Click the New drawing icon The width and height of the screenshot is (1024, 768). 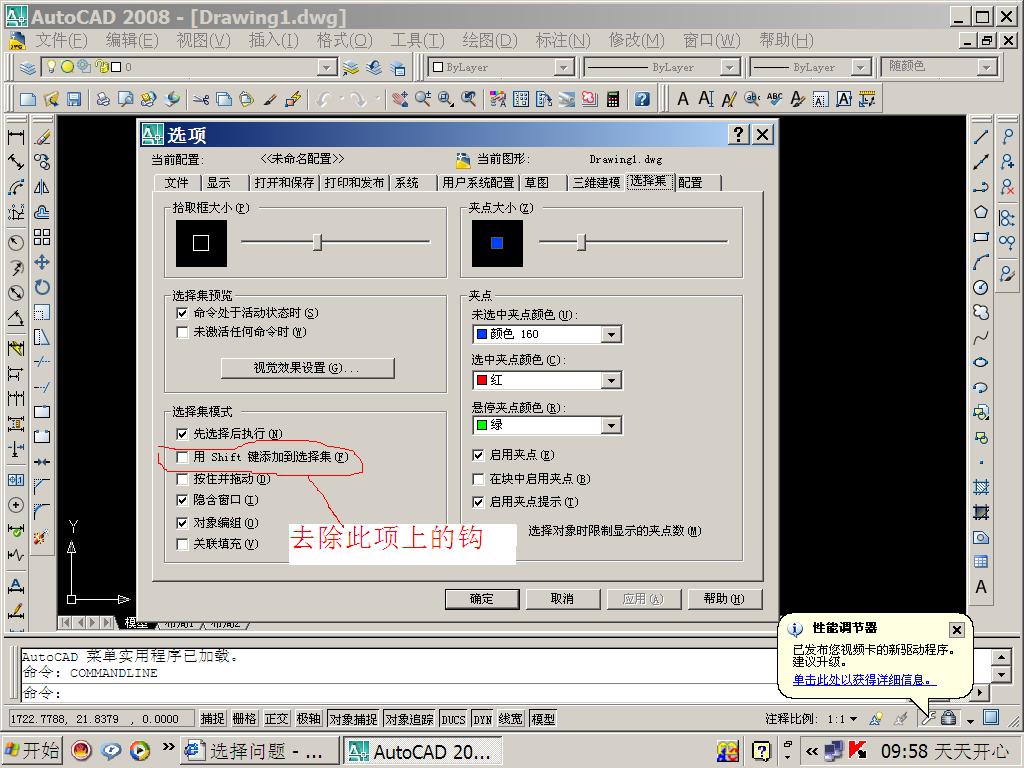28,99
